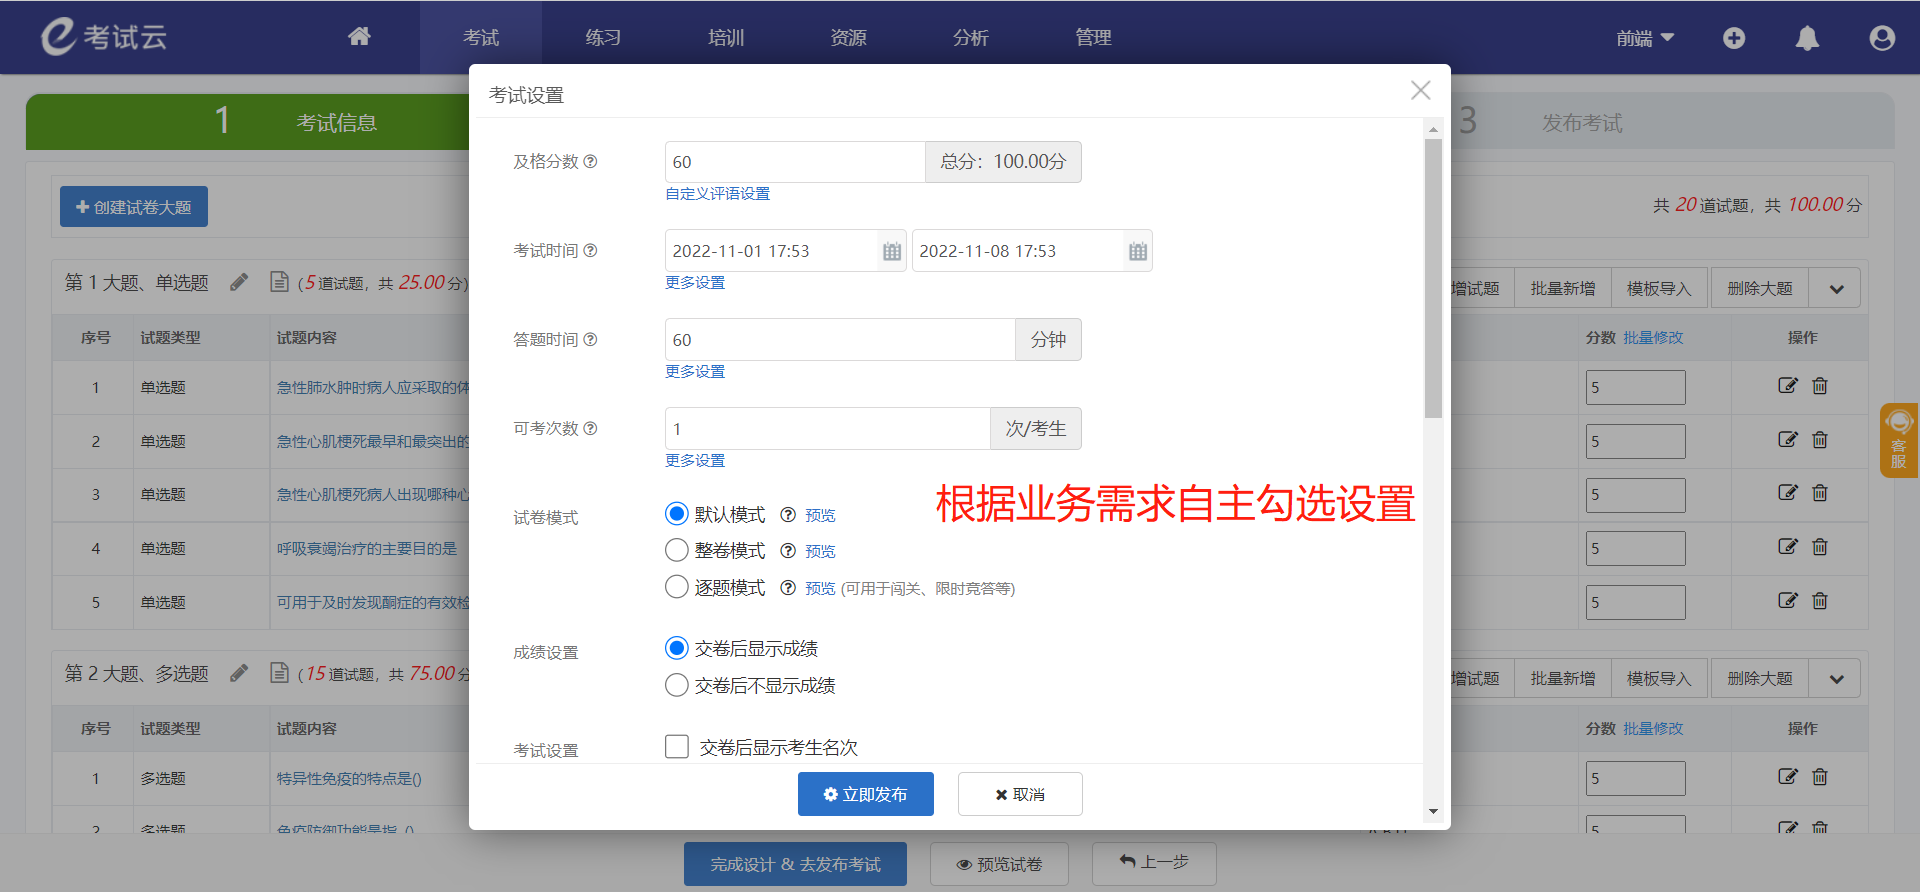Open the 分析 nav tab
1920x892 pixels.
coord(971,37)
